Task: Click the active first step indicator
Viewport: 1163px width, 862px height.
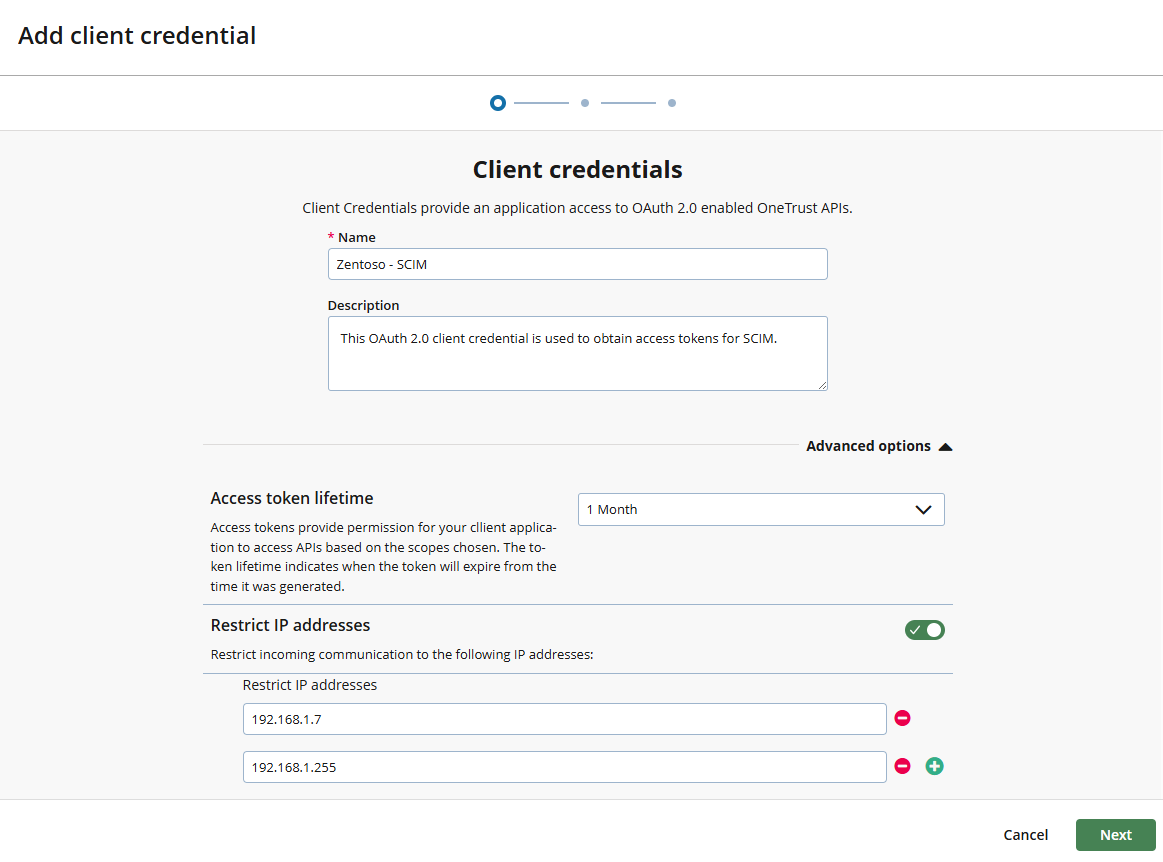Action: (x=497, y=103)
